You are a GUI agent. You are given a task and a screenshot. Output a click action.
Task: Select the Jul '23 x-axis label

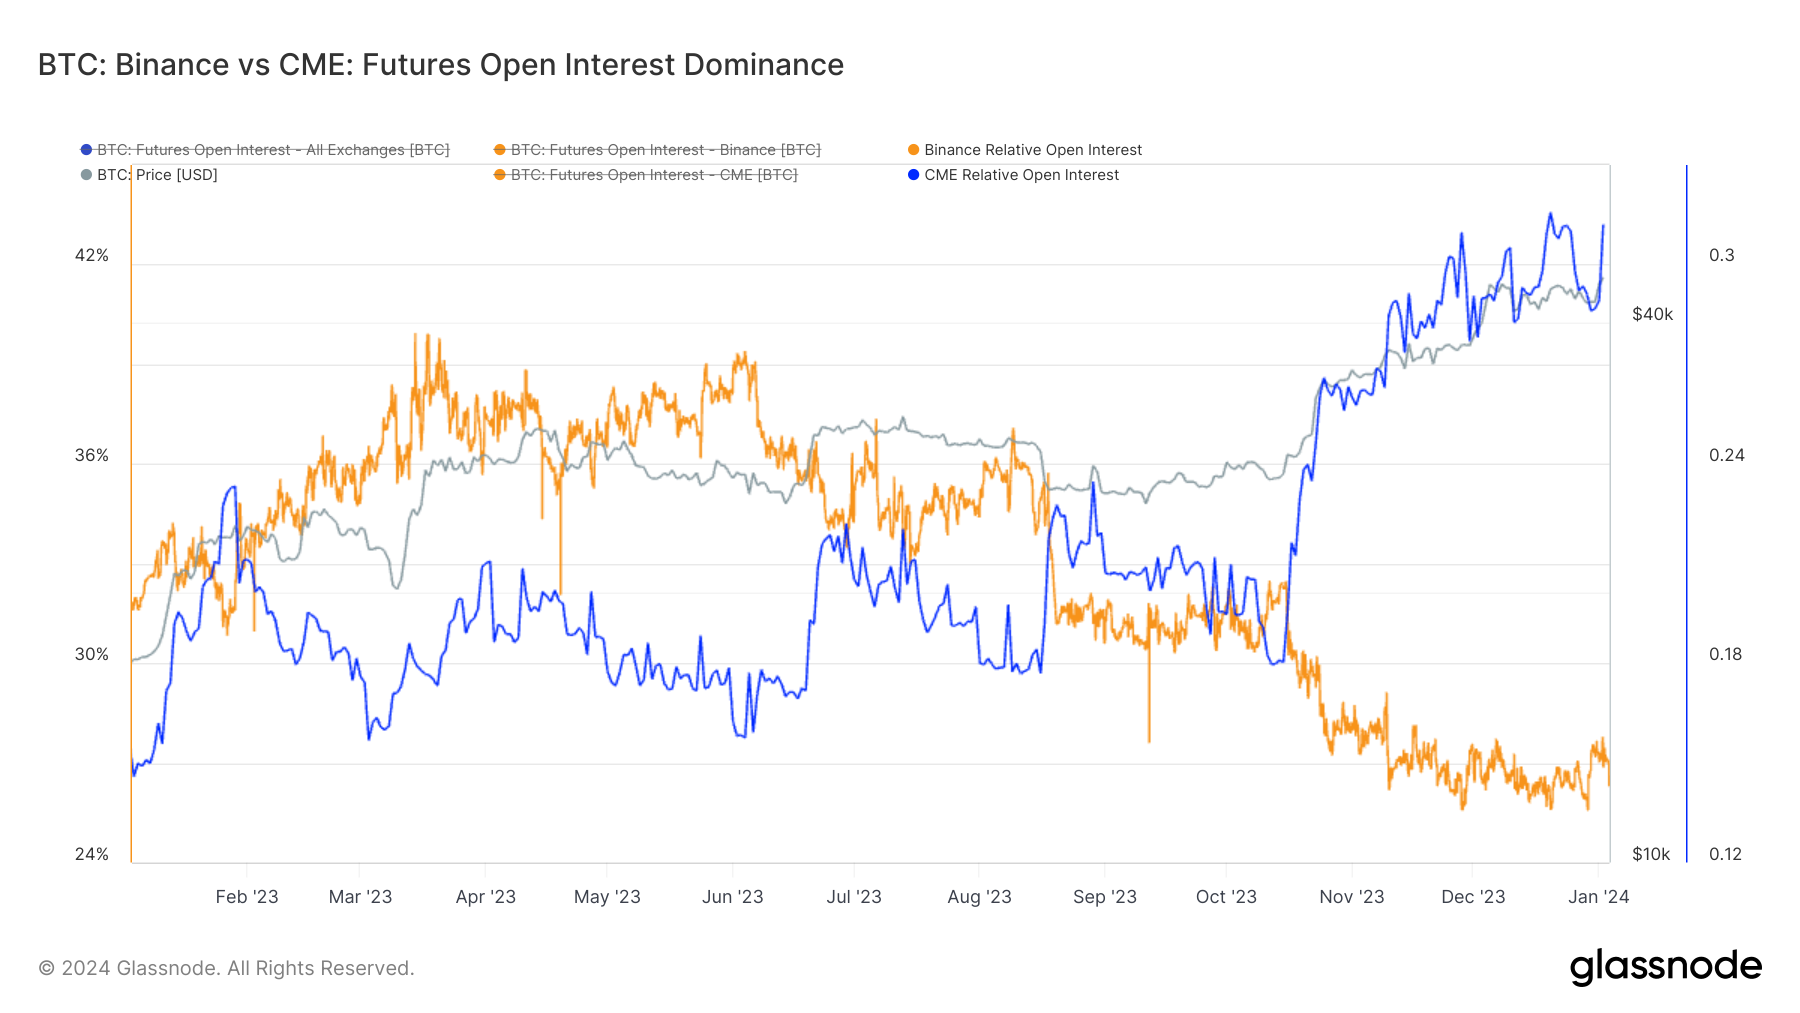tap(854, 897)
